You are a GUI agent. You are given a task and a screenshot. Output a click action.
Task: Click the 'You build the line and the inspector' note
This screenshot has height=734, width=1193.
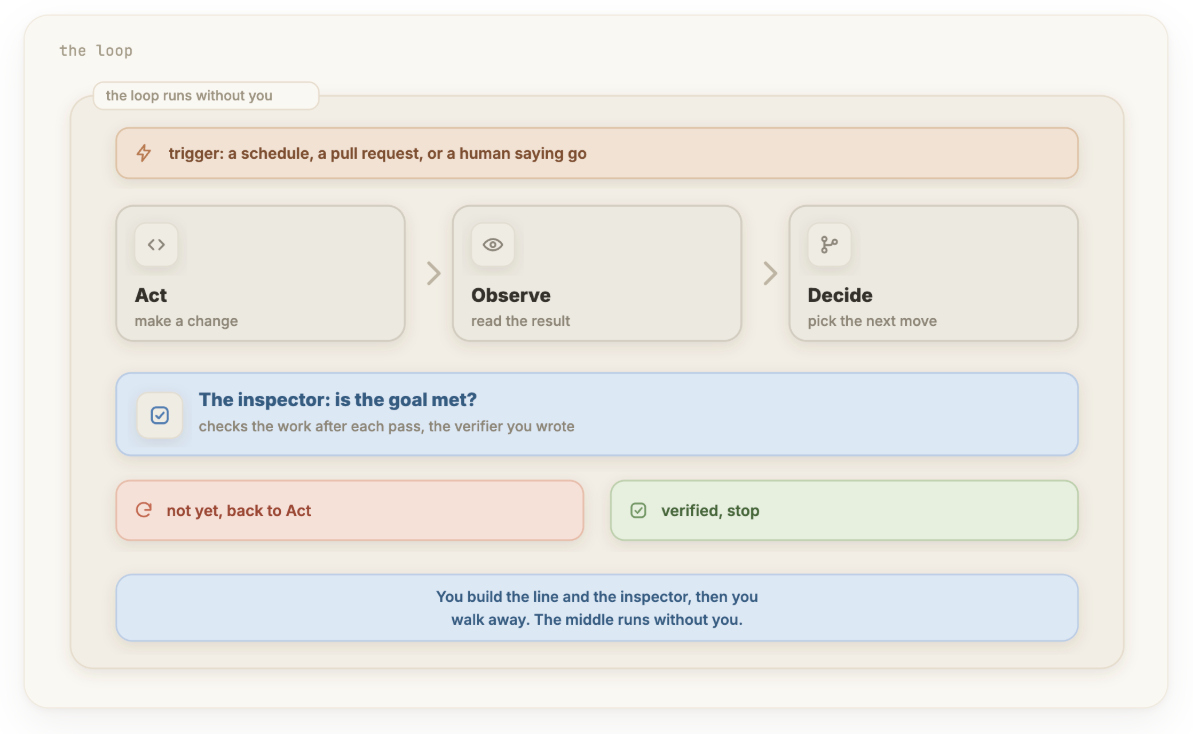597,608
